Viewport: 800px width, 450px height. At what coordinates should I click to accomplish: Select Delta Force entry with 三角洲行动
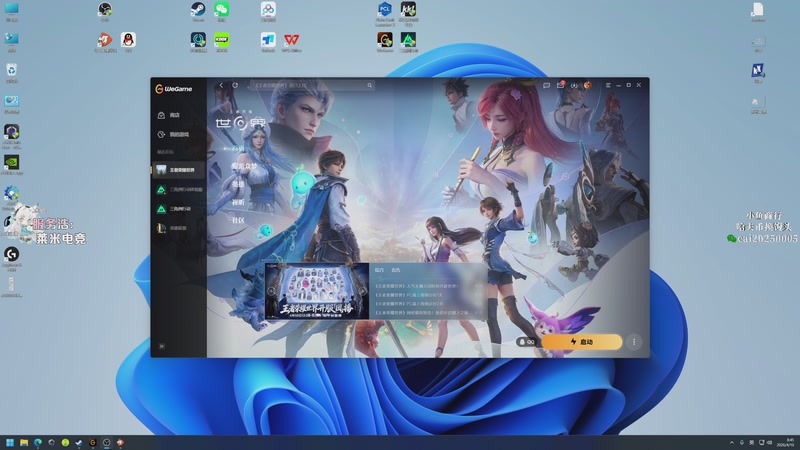[x=178, y=209]
